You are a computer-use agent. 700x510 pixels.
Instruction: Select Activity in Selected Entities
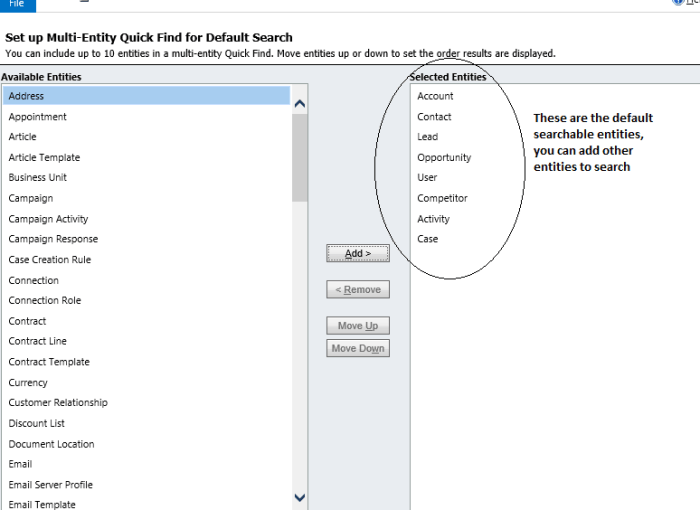click(433, 219)
